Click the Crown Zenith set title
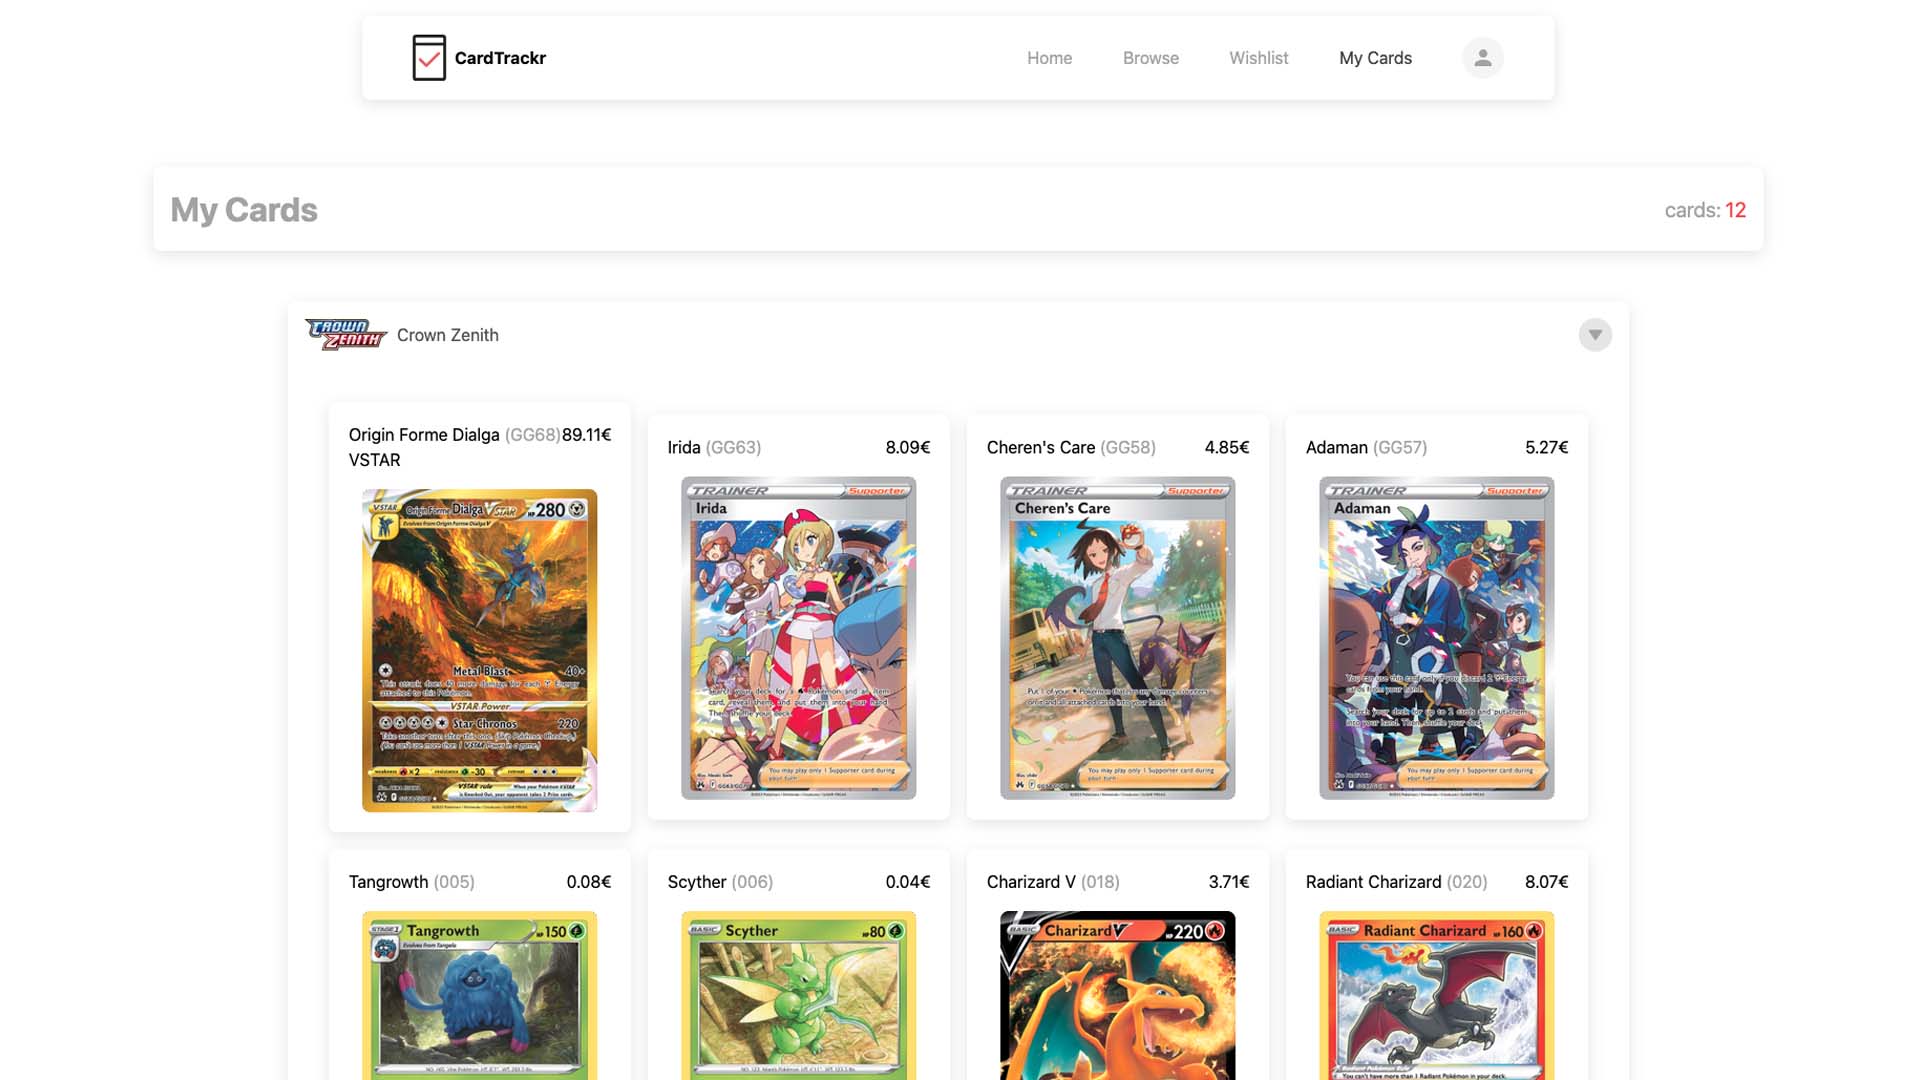The image size is (1920, 1080). pyautogui.click(x=447, y=335)
